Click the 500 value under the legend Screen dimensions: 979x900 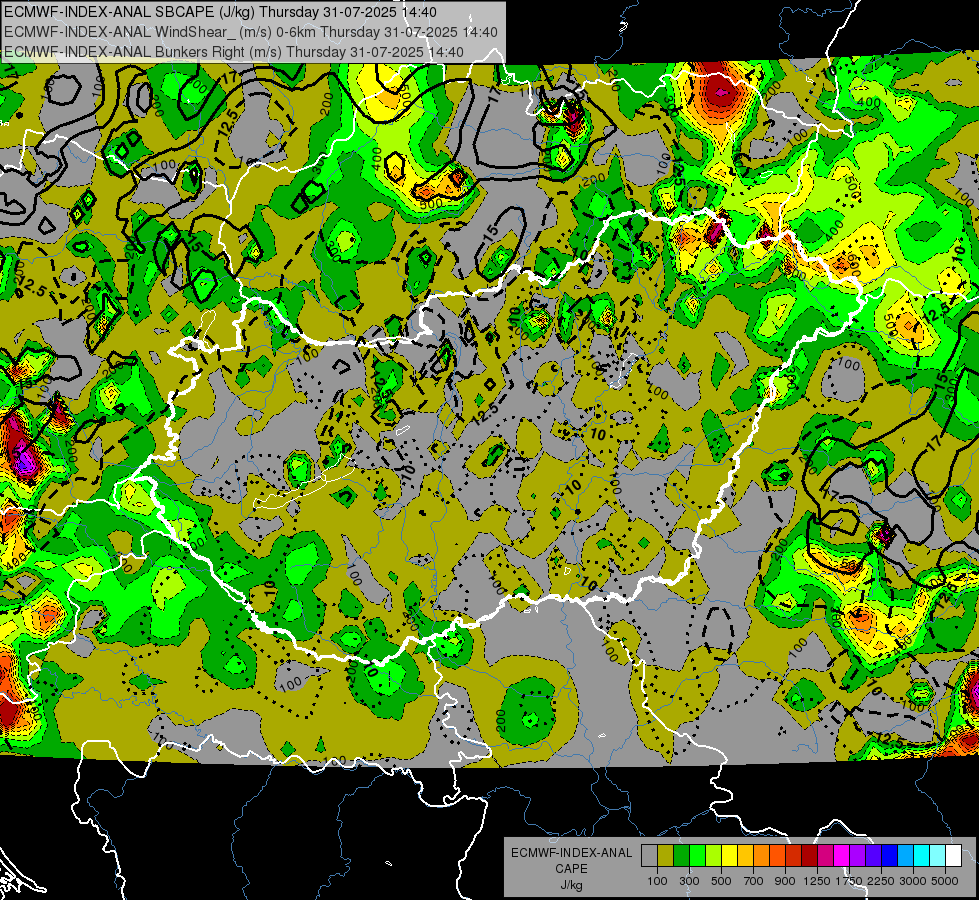click(721, 881)
